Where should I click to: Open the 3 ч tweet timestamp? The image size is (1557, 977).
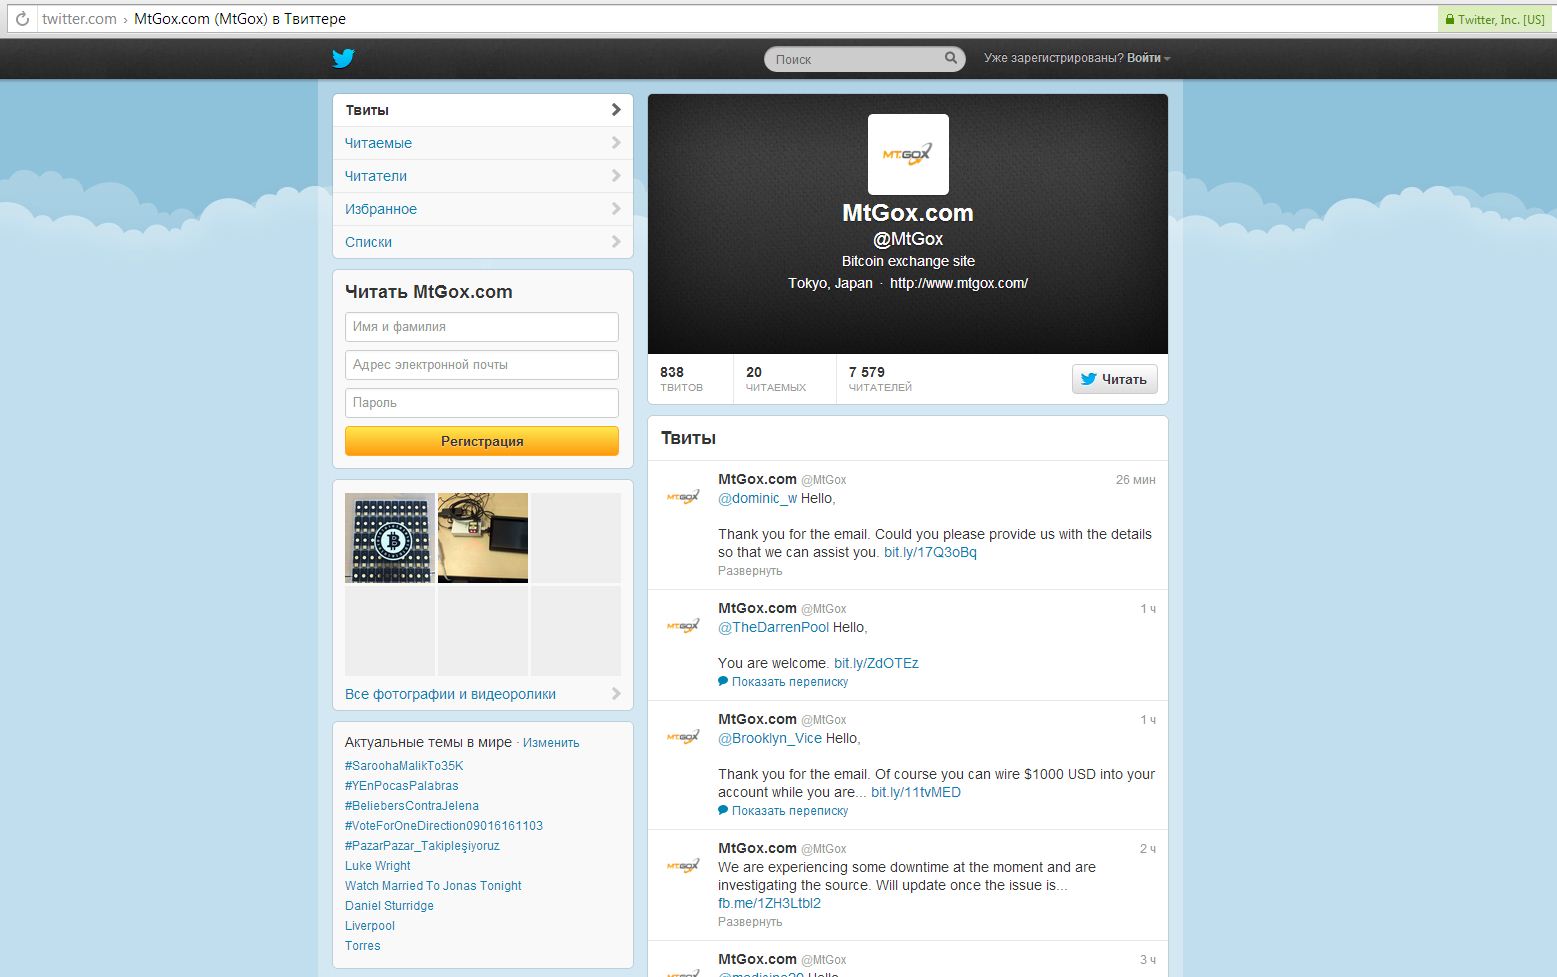[x=1148, y=960]
